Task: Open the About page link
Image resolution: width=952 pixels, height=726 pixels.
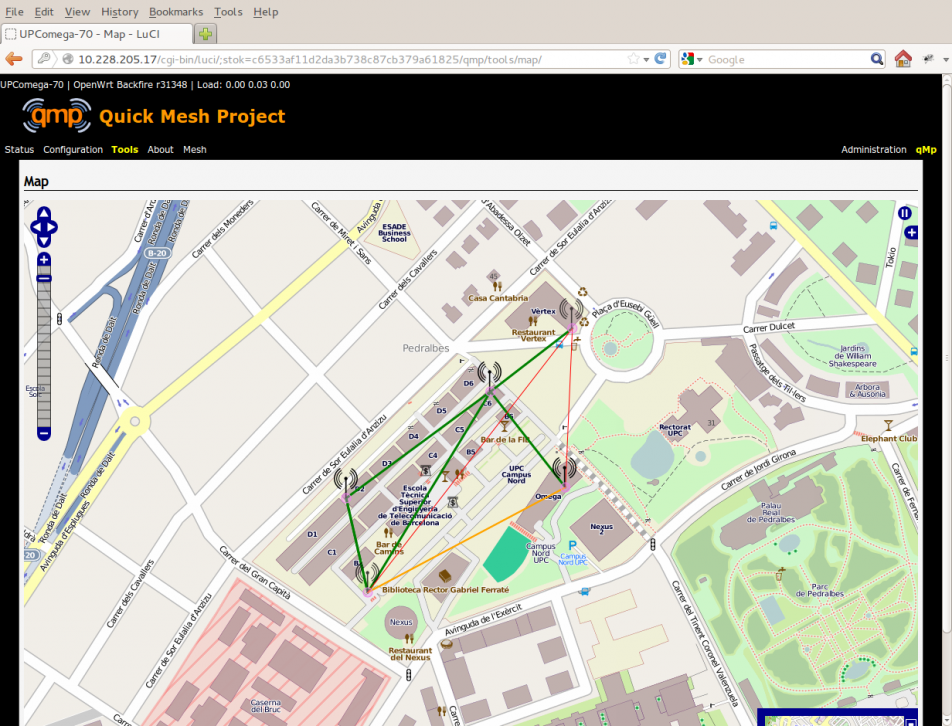Action: (x=160, y=149)
